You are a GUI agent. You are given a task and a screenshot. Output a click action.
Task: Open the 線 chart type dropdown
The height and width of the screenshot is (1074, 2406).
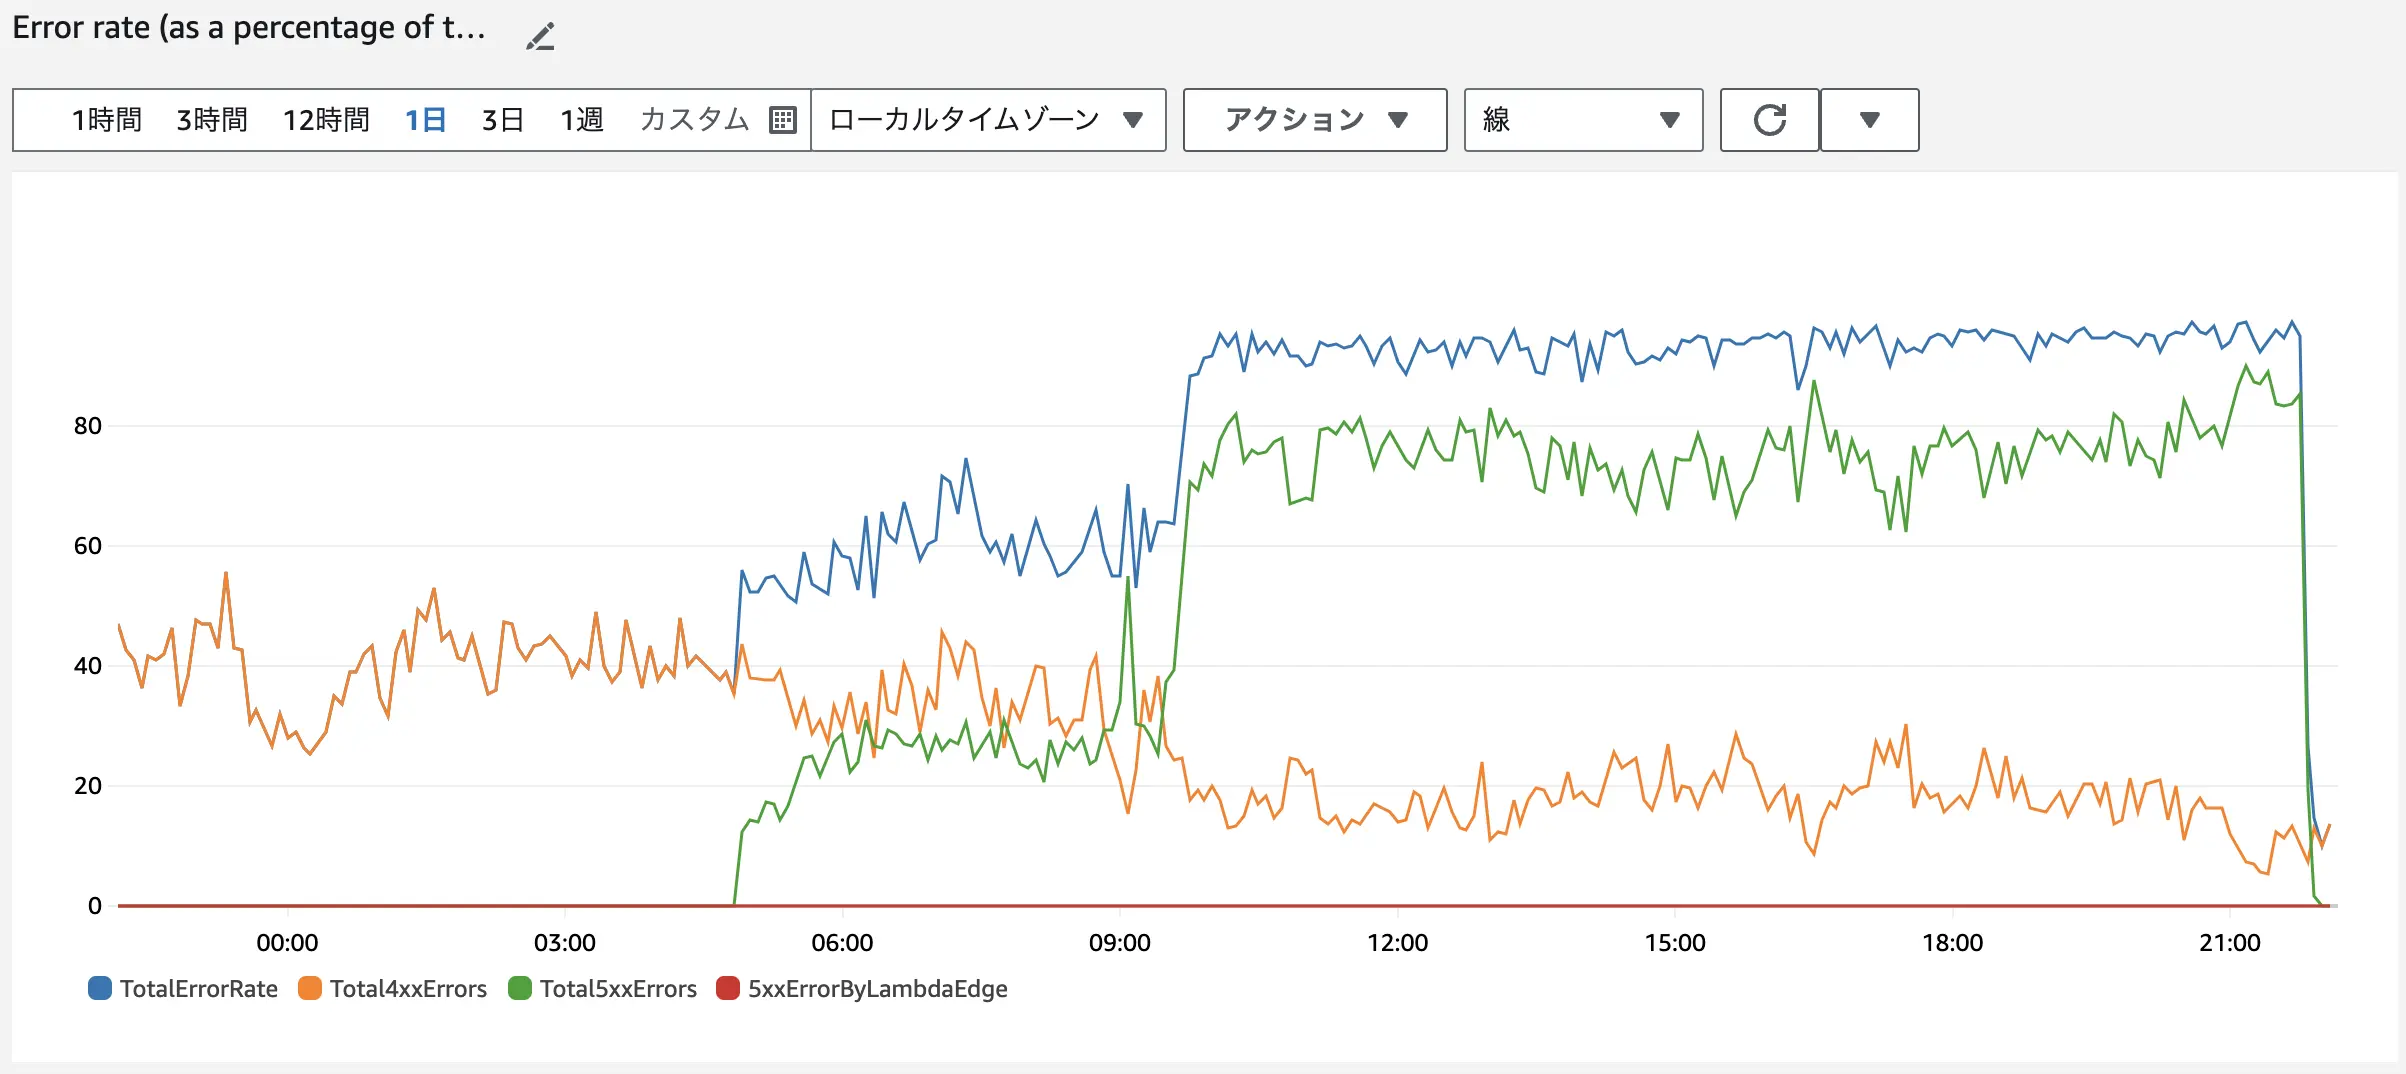pyautogui.click(x=1582, y=120)
